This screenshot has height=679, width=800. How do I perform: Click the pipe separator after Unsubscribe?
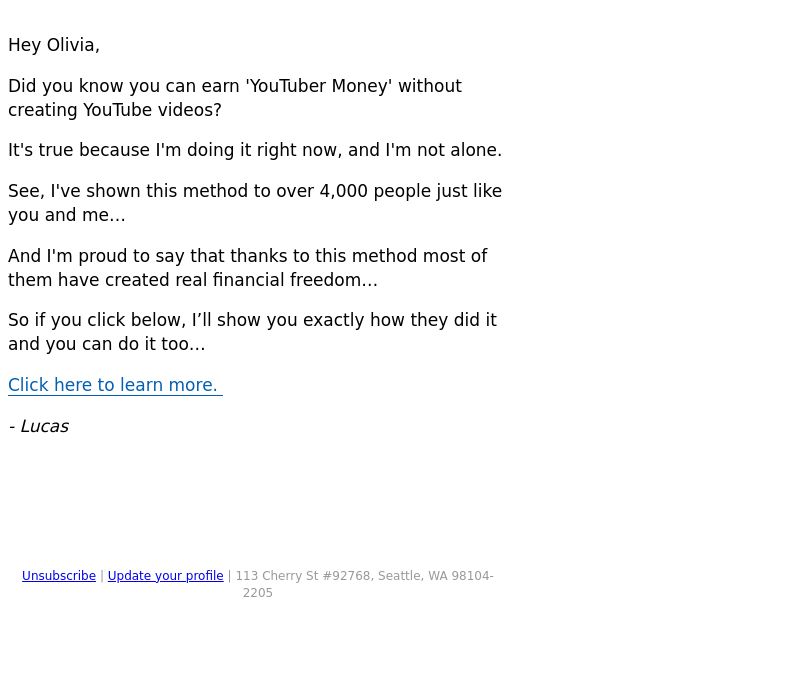[102, 576]
